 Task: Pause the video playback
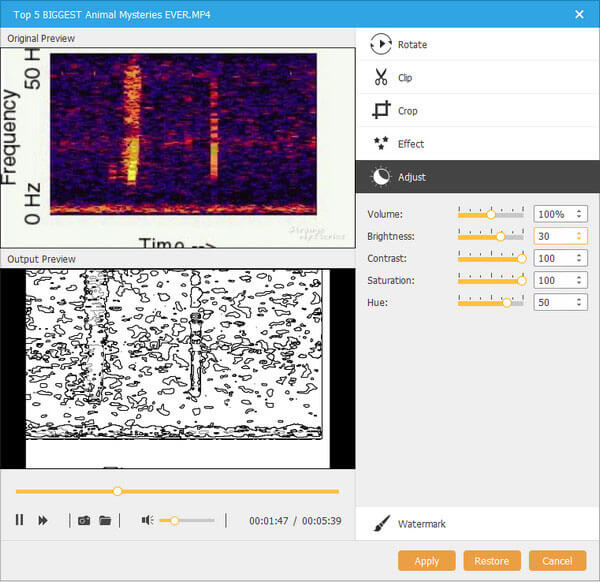[19, 520]
